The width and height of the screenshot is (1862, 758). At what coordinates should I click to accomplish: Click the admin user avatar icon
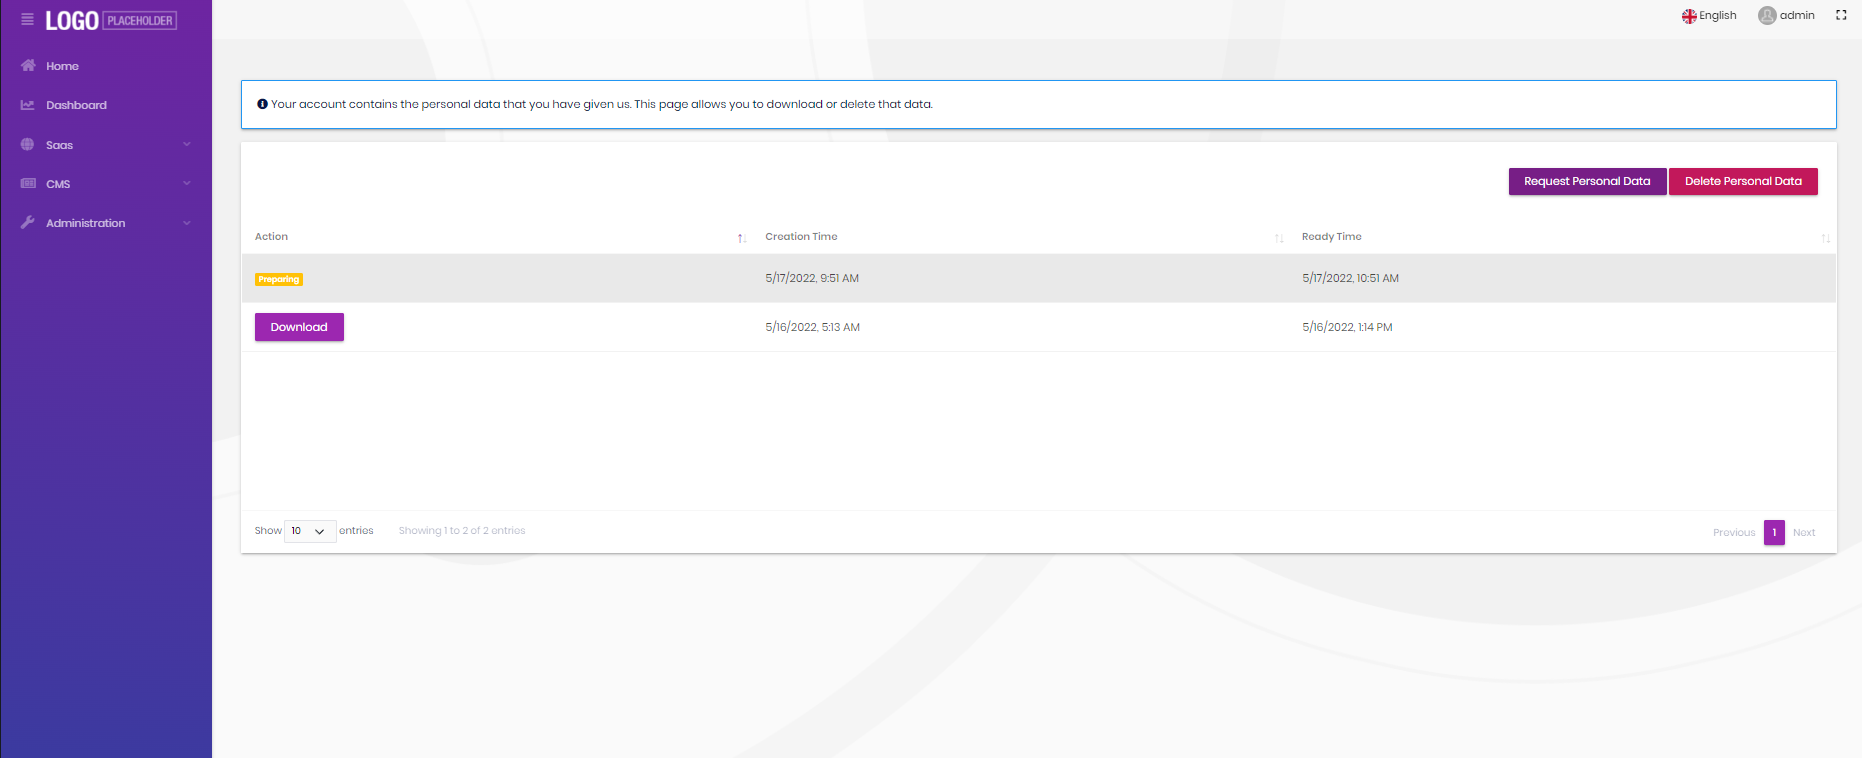1767,16
